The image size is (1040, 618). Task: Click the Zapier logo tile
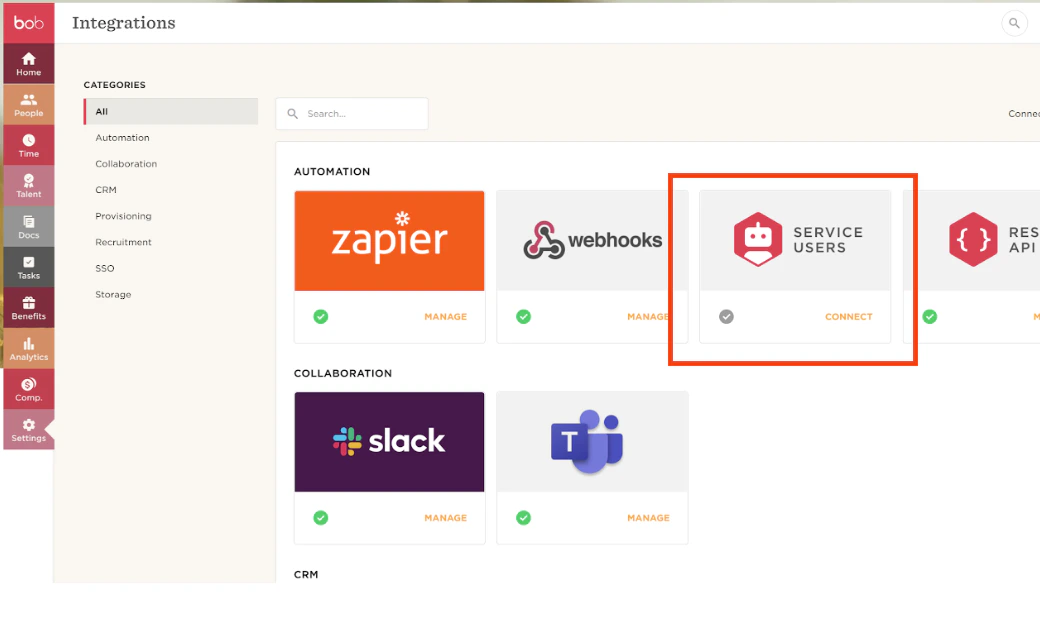coord(389,241)
